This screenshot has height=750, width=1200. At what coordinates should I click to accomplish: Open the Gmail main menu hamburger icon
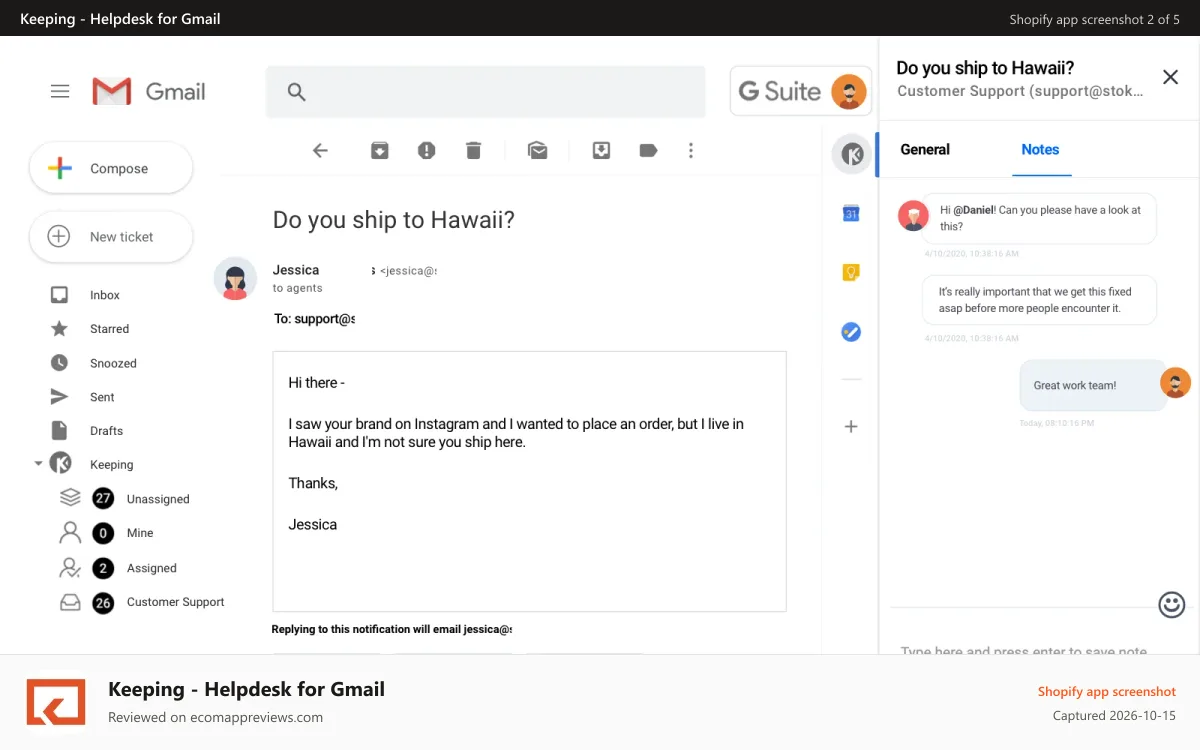point(60,91)
